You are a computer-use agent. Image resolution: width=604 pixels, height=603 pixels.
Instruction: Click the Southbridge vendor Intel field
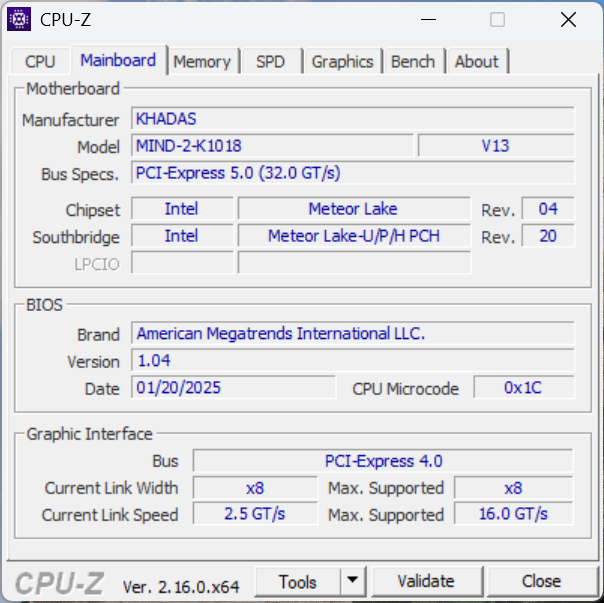pyautogui.click(x=182, y=235)
